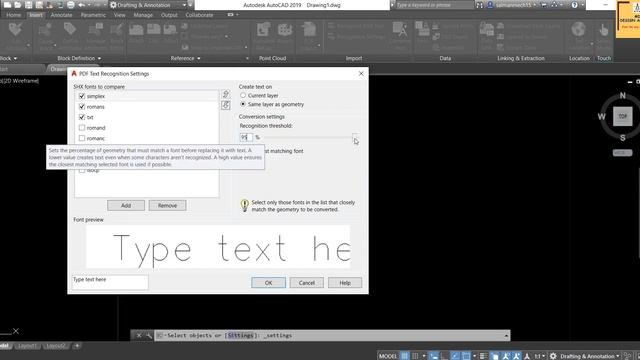The height and width of the screenshot is (360, 640).
Task: Expand the Block panel dropdown arrow
Action: [x=15, y=58]
